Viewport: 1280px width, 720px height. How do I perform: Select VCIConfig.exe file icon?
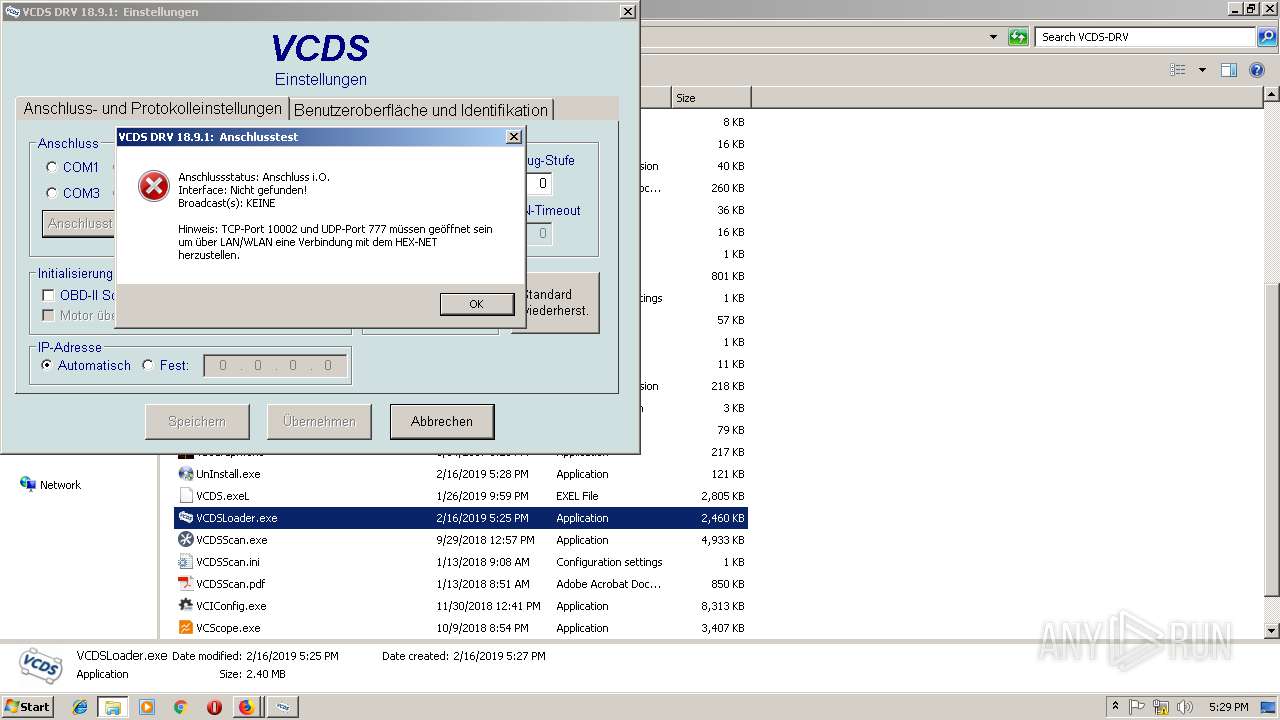tap(186, 606)
